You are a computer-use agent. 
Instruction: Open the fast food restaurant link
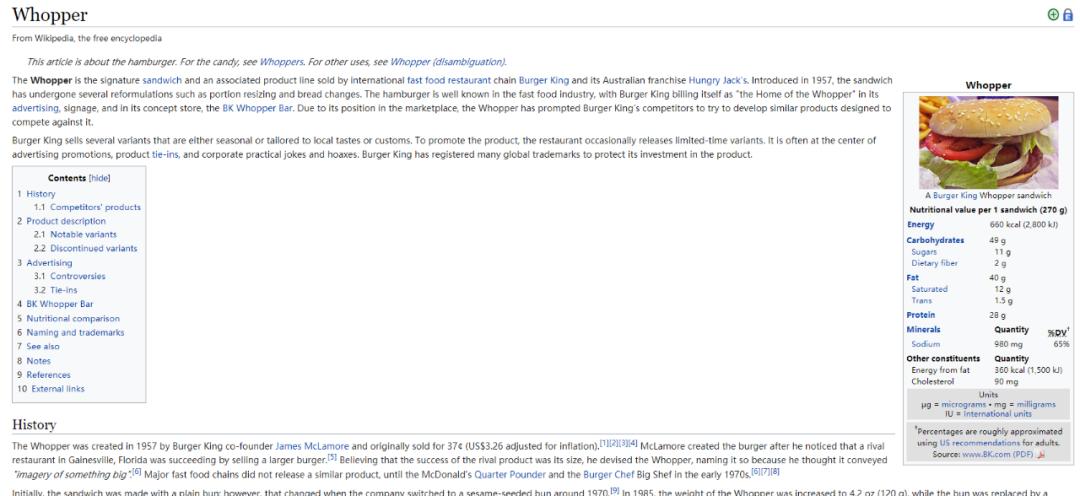pos(449,81)
